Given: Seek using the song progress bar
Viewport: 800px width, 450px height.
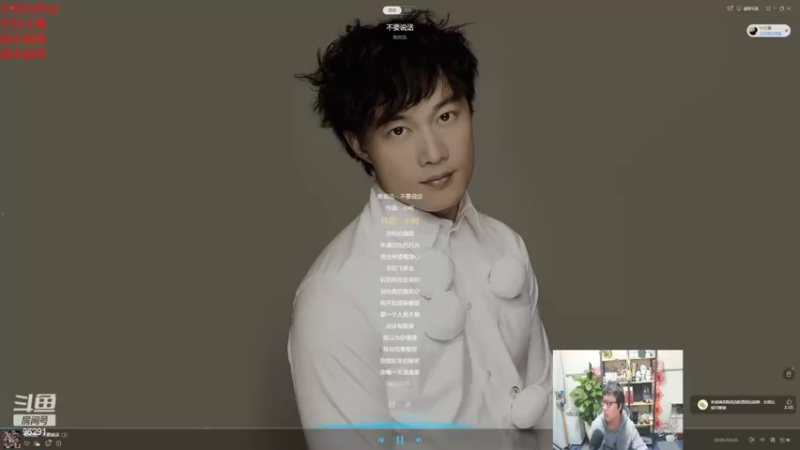Looking at the screenshot, I should click(x=400, y=428).
